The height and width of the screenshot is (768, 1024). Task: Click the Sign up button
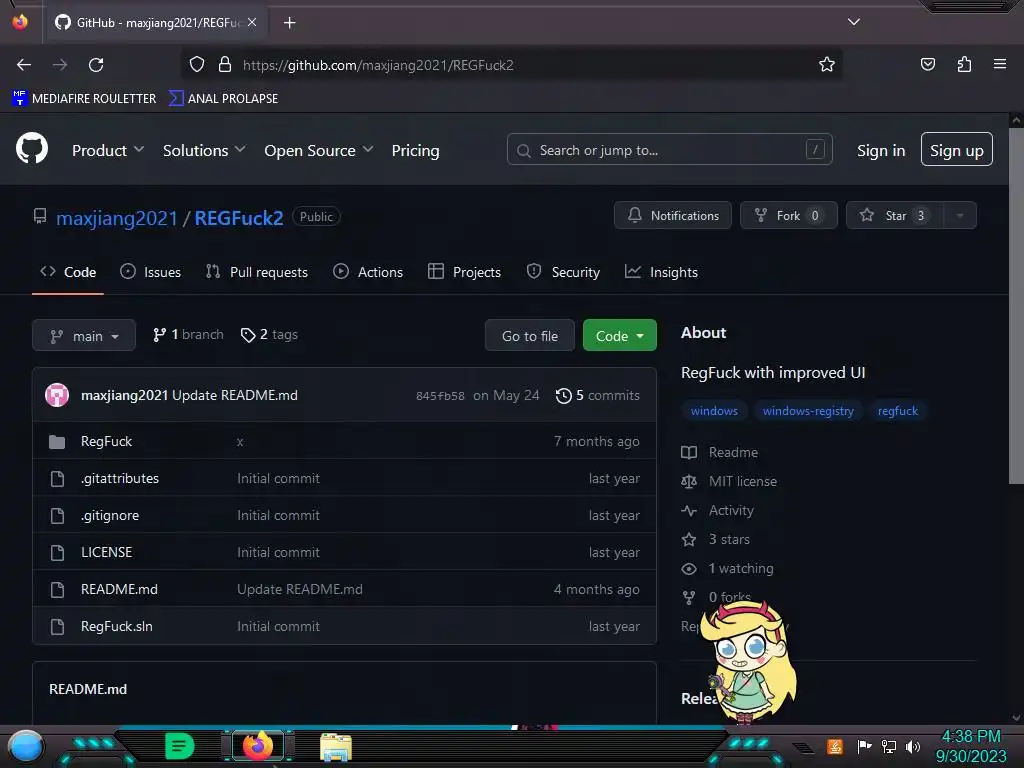[x=957, y=150]
